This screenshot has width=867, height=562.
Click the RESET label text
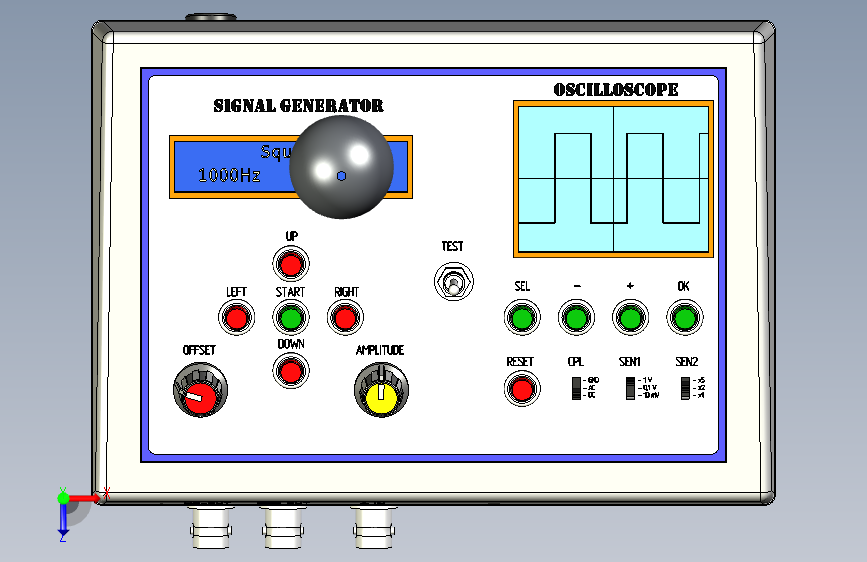(x=520, y=362)
